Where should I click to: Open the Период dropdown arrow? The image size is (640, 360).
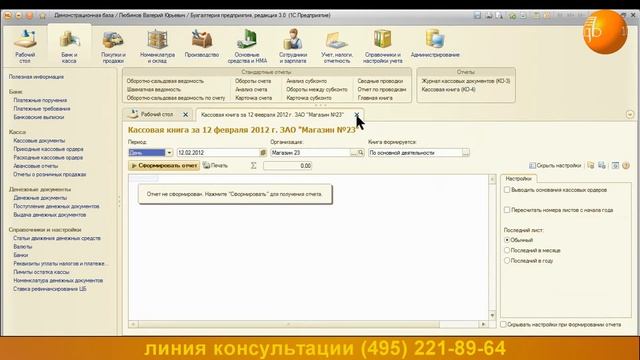pyautogui.click(x=169, y=153)
